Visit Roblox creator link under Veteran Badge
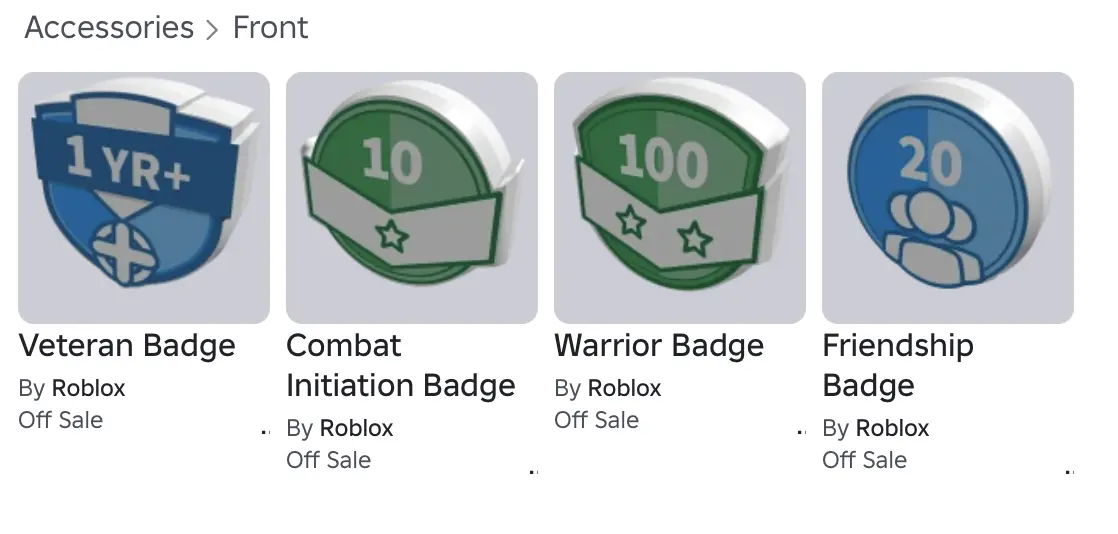 pyautogui.click(x=88, y=388)
